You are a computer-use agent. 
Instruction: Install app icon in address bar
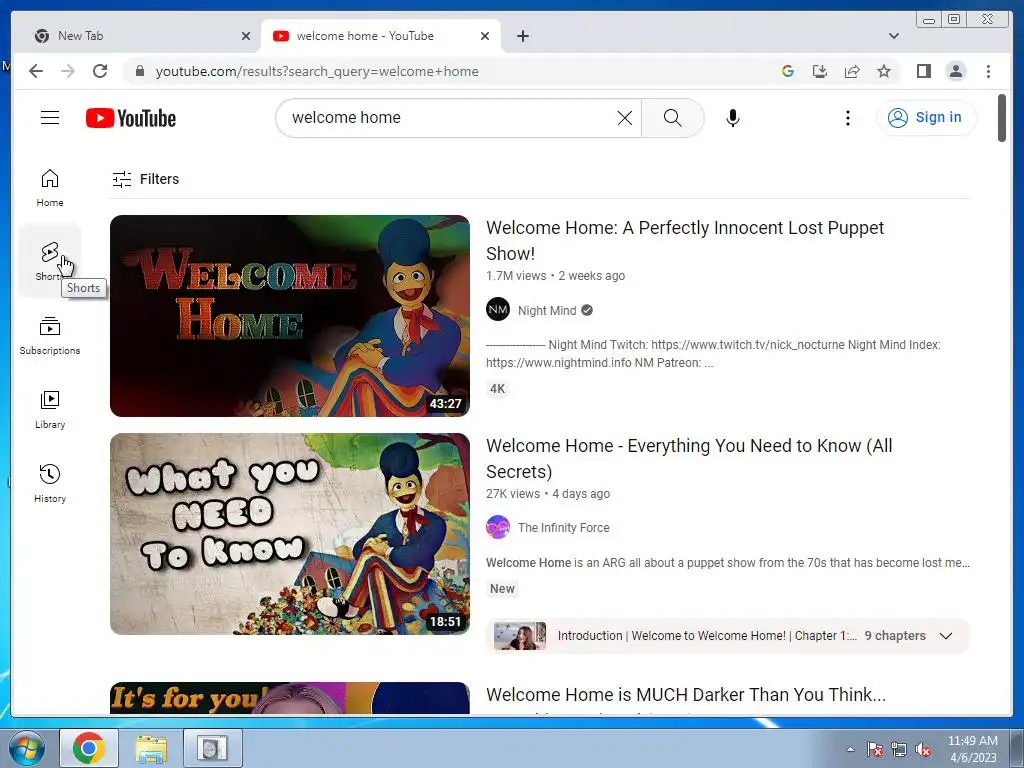pyautogui.click(x=820, y=71)
